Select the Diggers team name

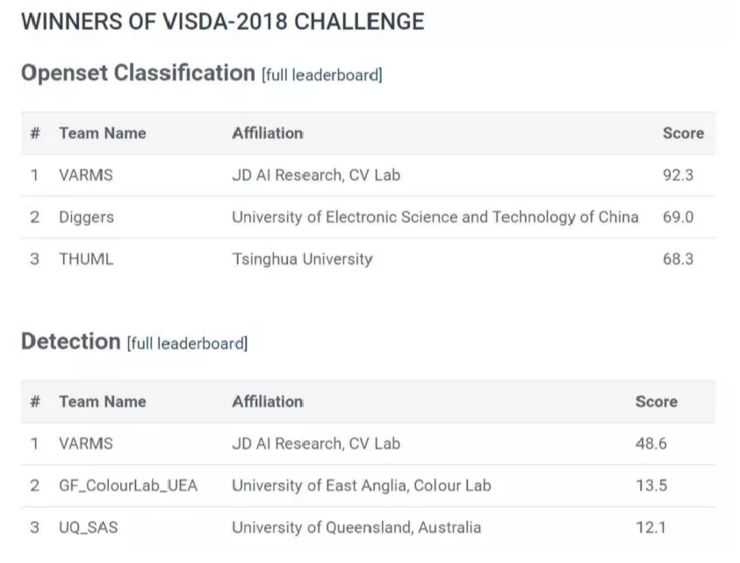(86, 217)
